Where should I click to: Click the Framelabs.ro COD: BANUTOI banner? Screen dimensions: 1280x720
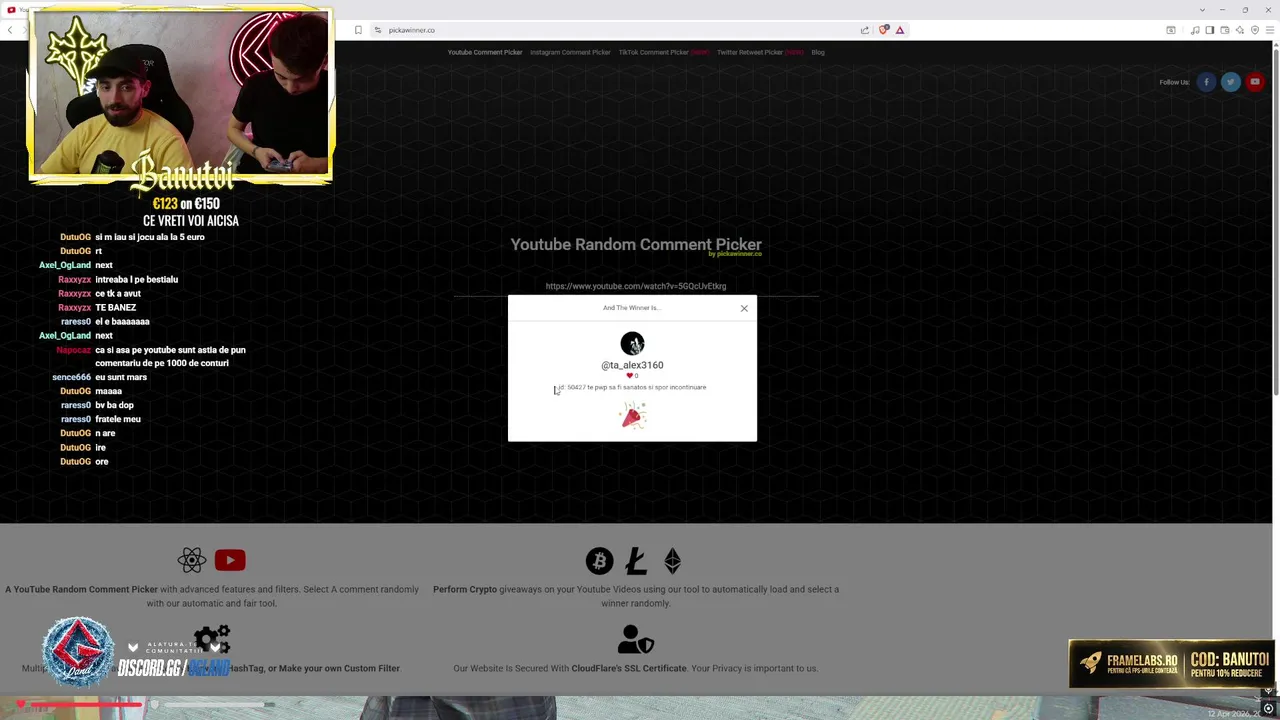click(x=1170, y=663)
